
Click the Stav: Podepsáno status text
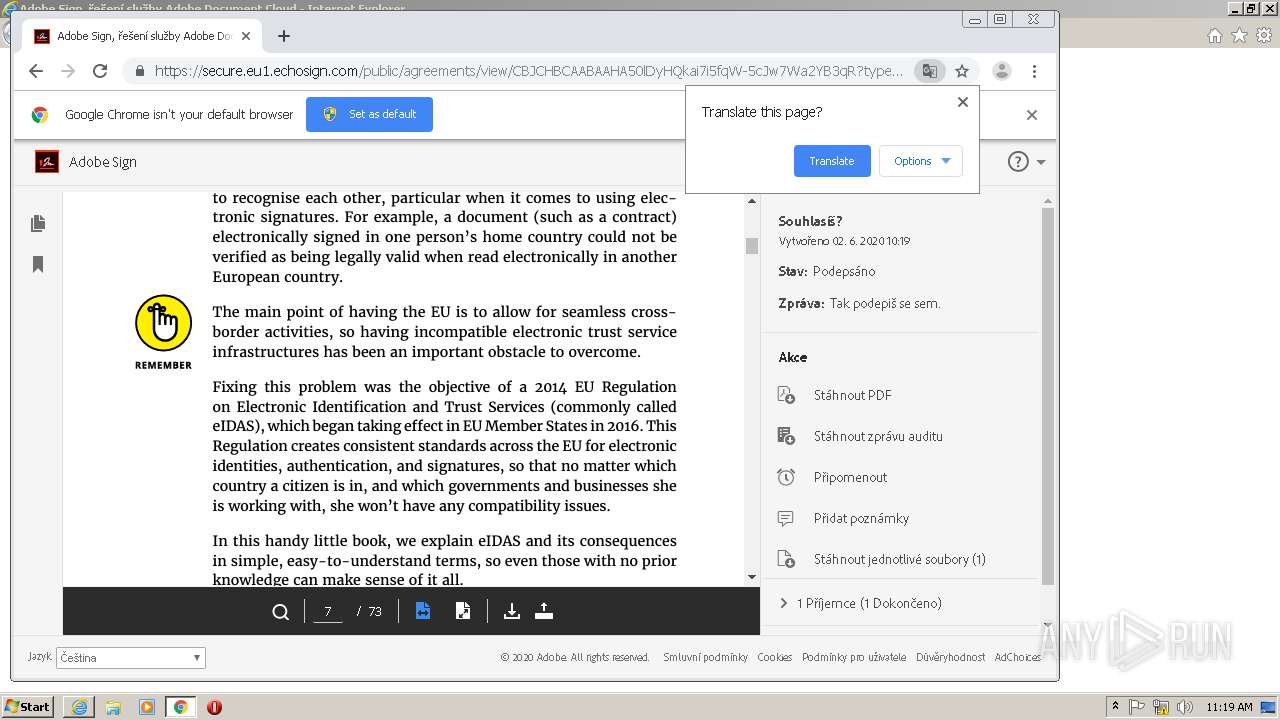pyautogui.click(x=827, y=271)
